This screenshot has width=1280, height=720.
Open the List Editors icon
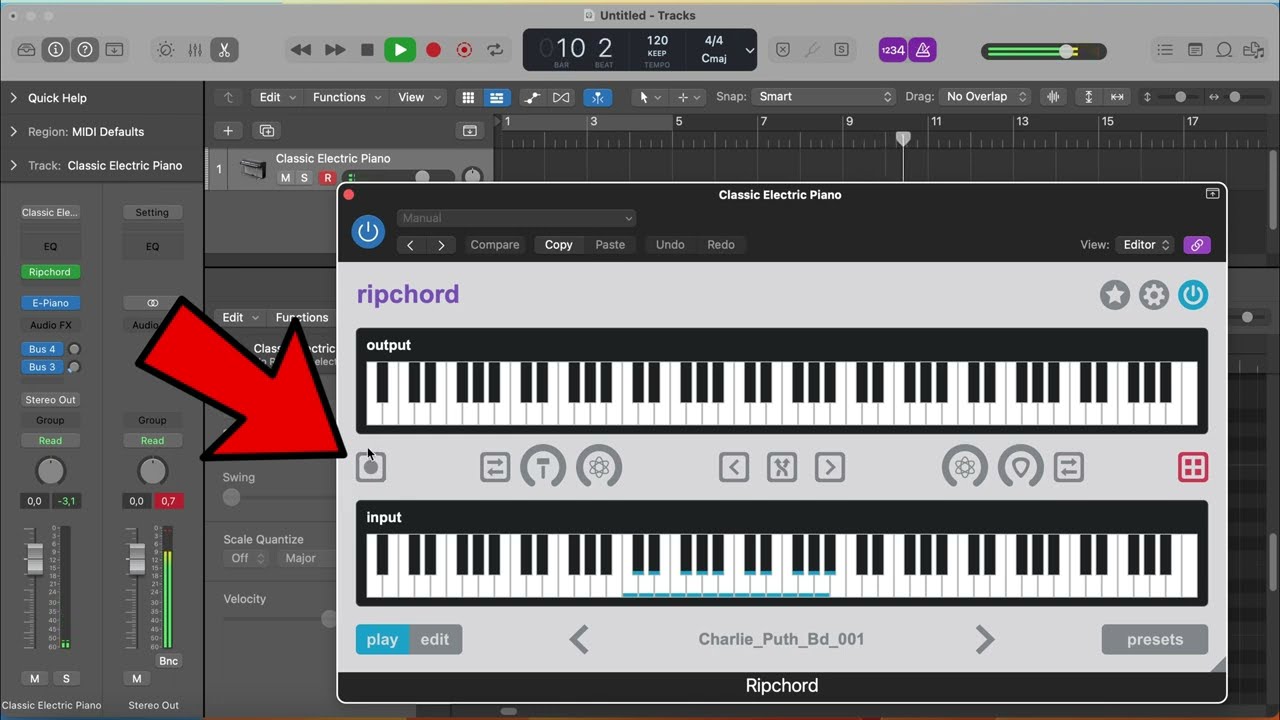tap(1165, 50)
